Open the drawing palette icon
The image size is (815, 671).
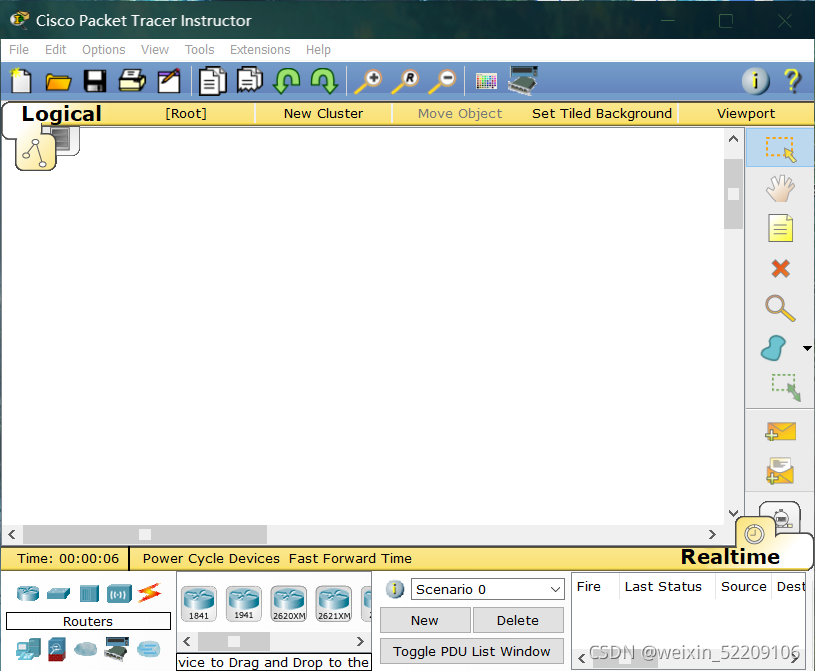pos(486,81)
